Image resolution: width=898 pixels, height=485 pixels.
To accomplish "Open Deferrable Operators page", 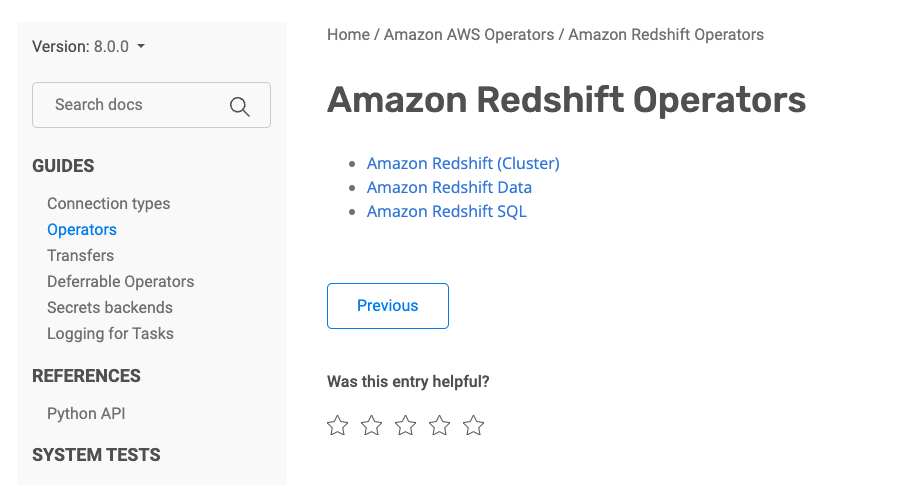I will click(x=120, y=282).
